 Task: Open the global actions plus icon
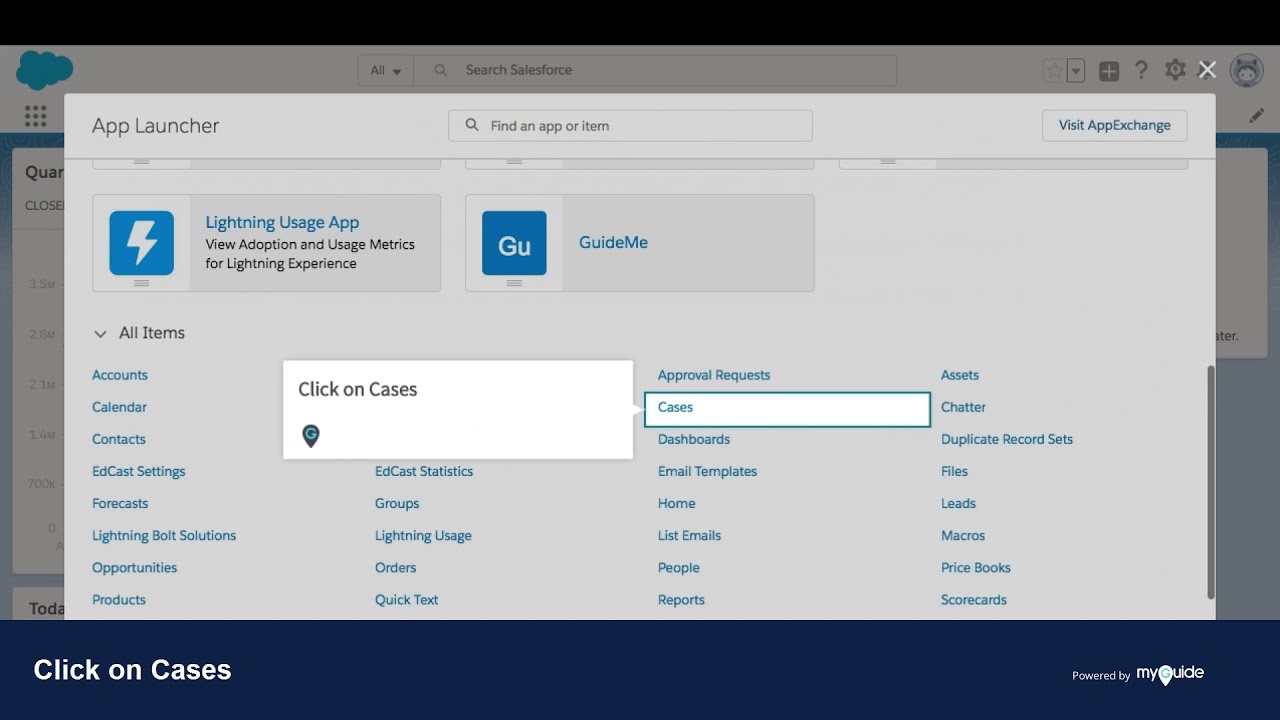tap(1109, 70)
